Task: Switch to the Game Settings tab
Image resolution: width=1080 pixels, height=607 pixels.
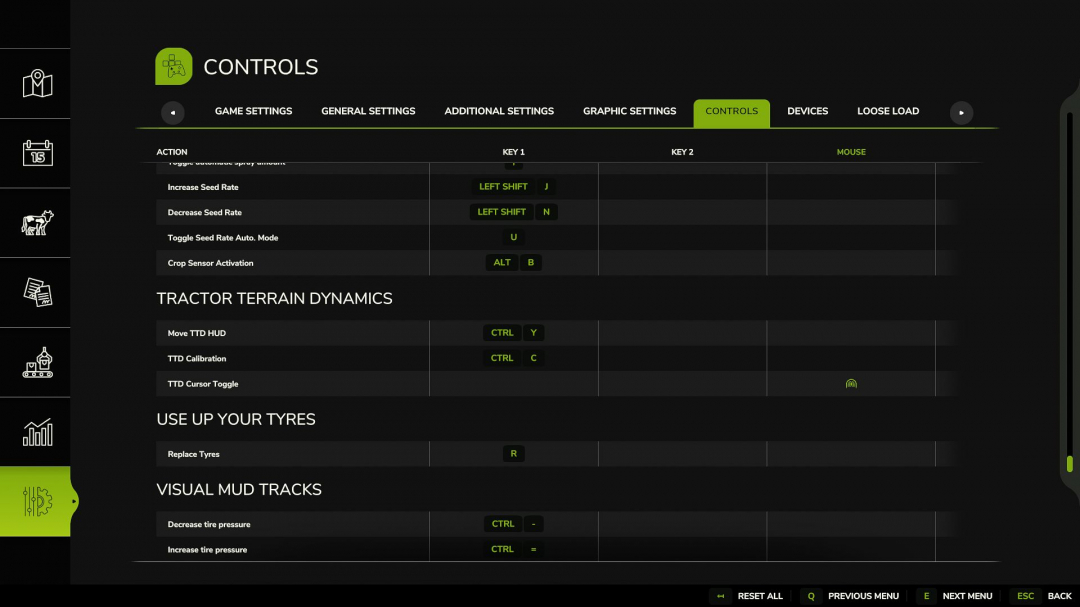Action: point(253,111)
